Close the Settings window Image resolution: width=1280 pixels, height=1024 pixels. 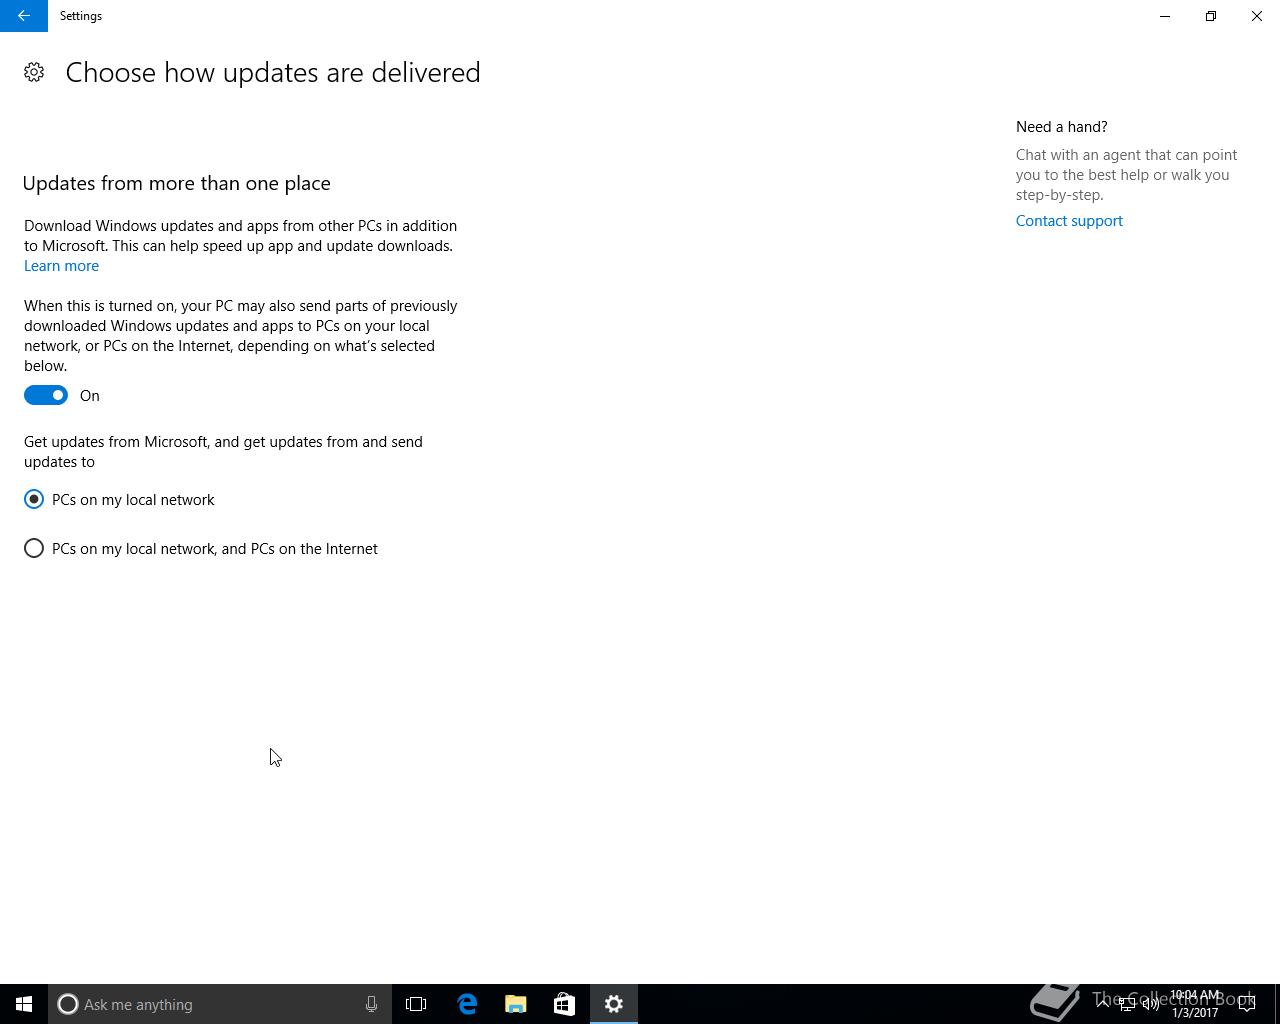click(x=1257, y=16)
